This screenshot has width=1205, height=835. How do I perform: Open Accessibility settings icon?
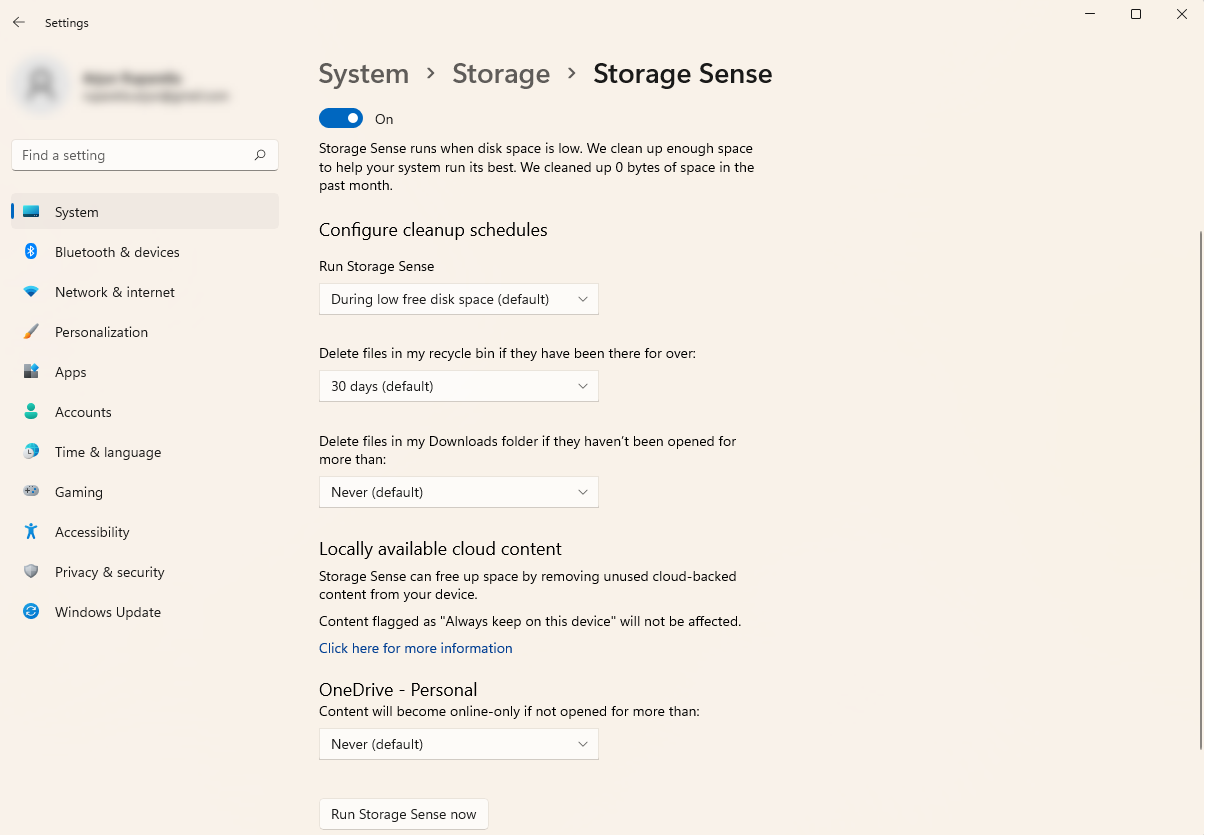[33, 532]
